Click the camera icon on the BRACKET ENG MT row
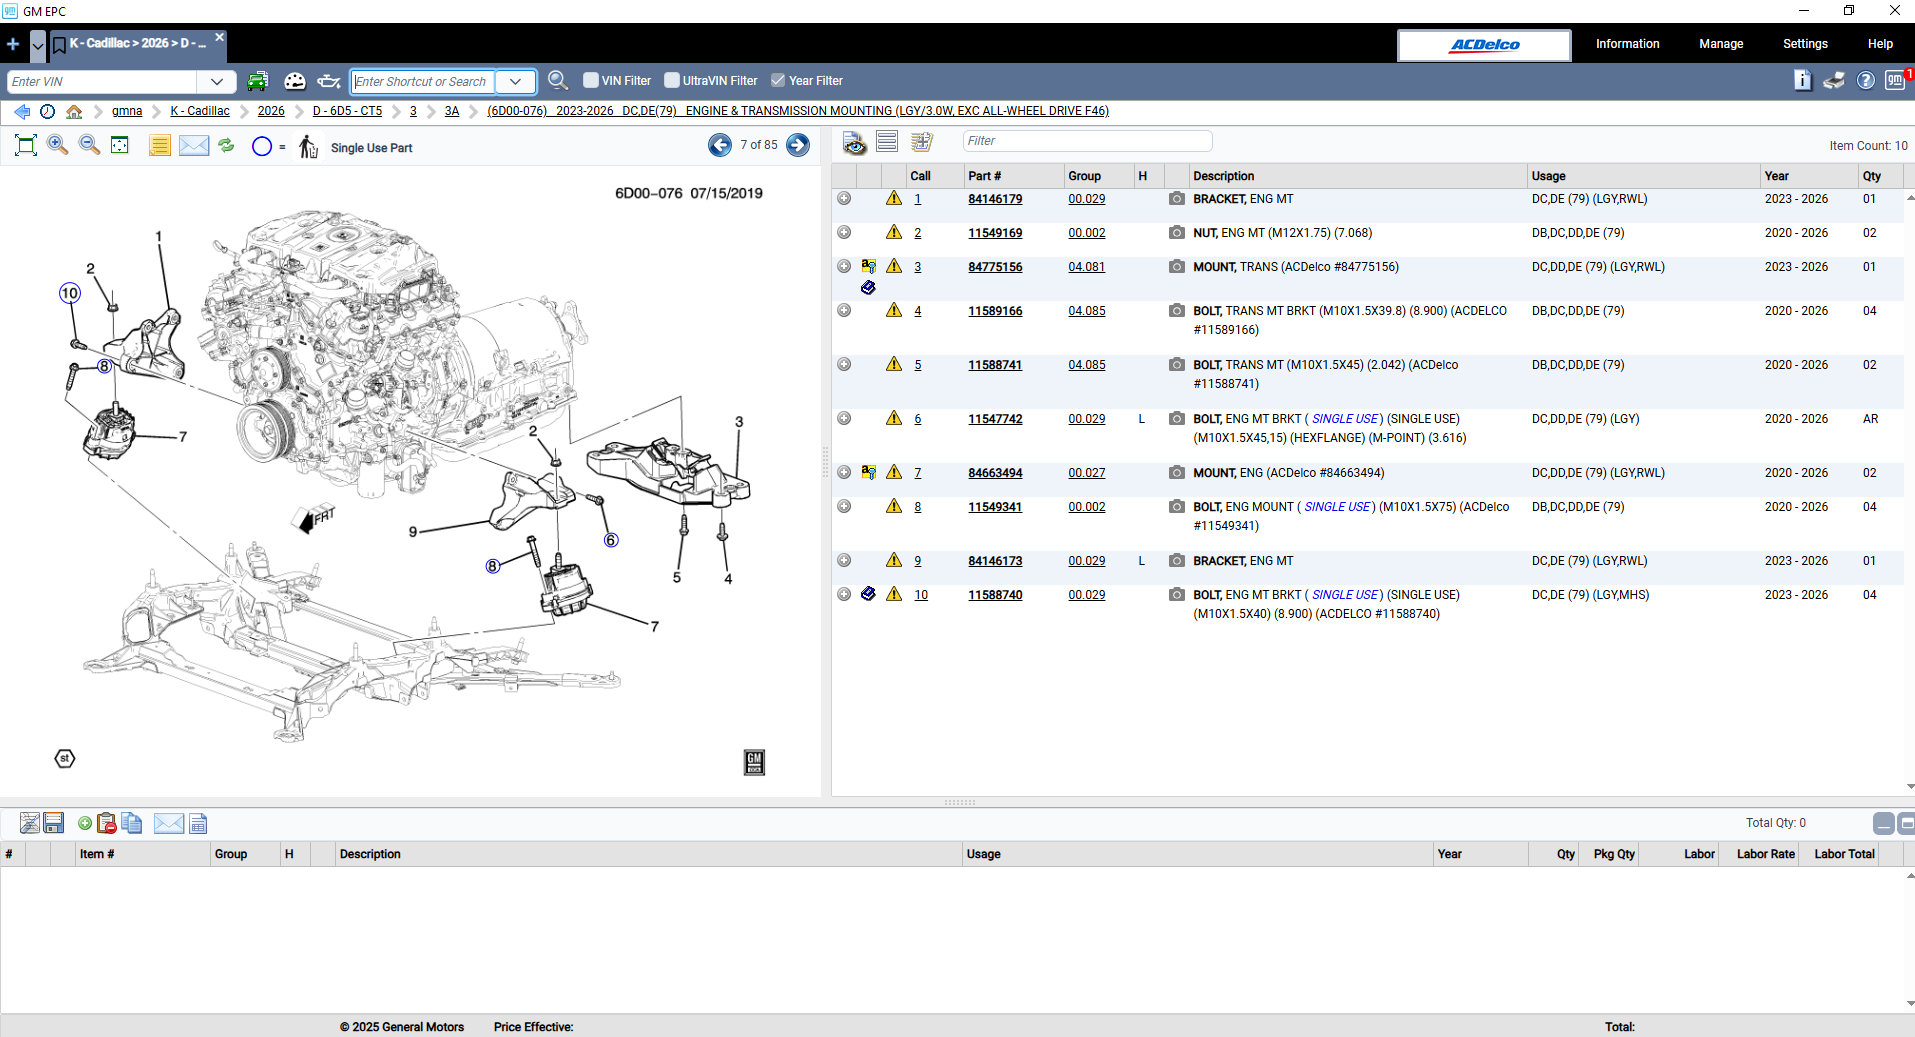1915x1037 pixels. coord(1176,199)
